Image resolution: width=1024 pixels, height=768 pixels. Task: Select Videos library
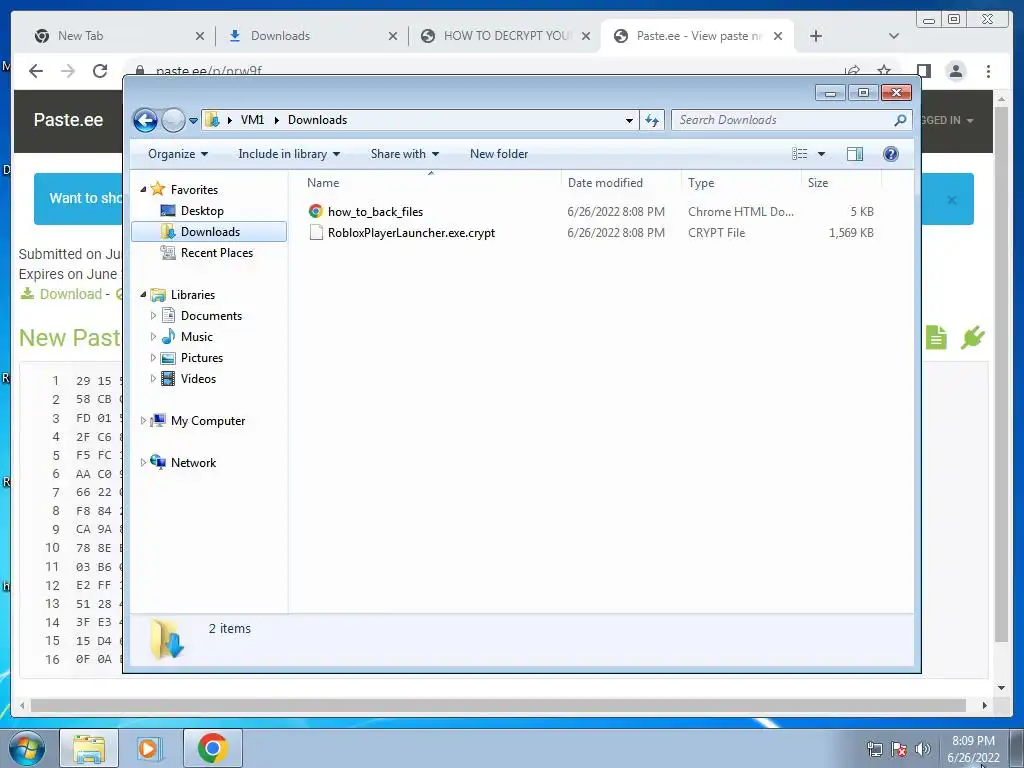198,379
